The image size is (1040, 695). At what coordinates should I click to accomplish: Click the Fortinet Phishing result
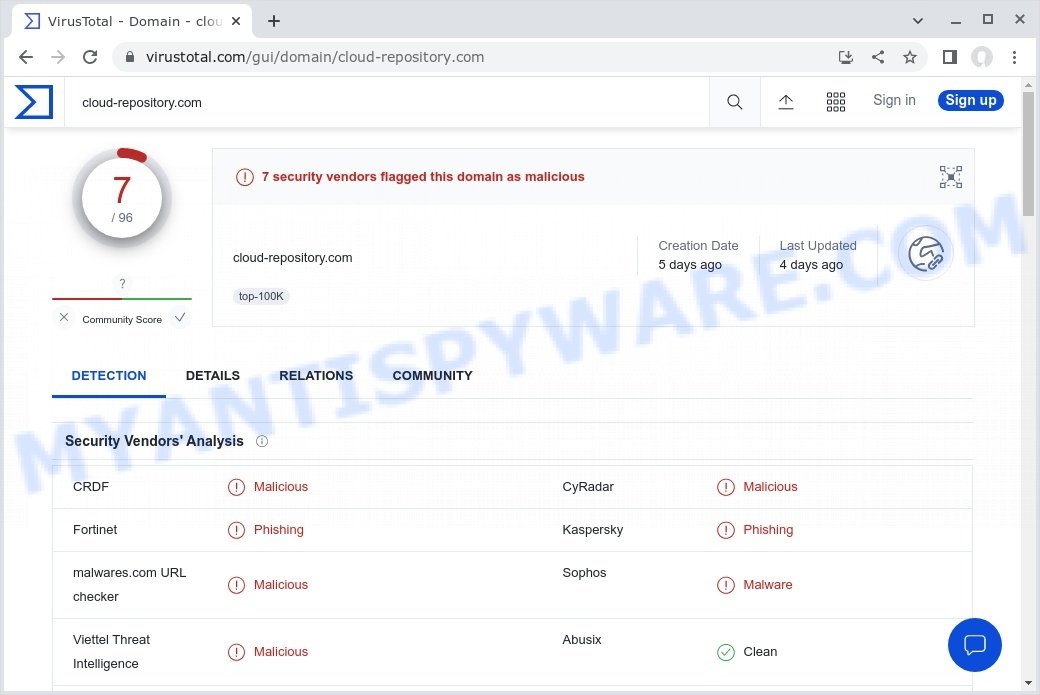pyautogui.click(x=279, y=530)
